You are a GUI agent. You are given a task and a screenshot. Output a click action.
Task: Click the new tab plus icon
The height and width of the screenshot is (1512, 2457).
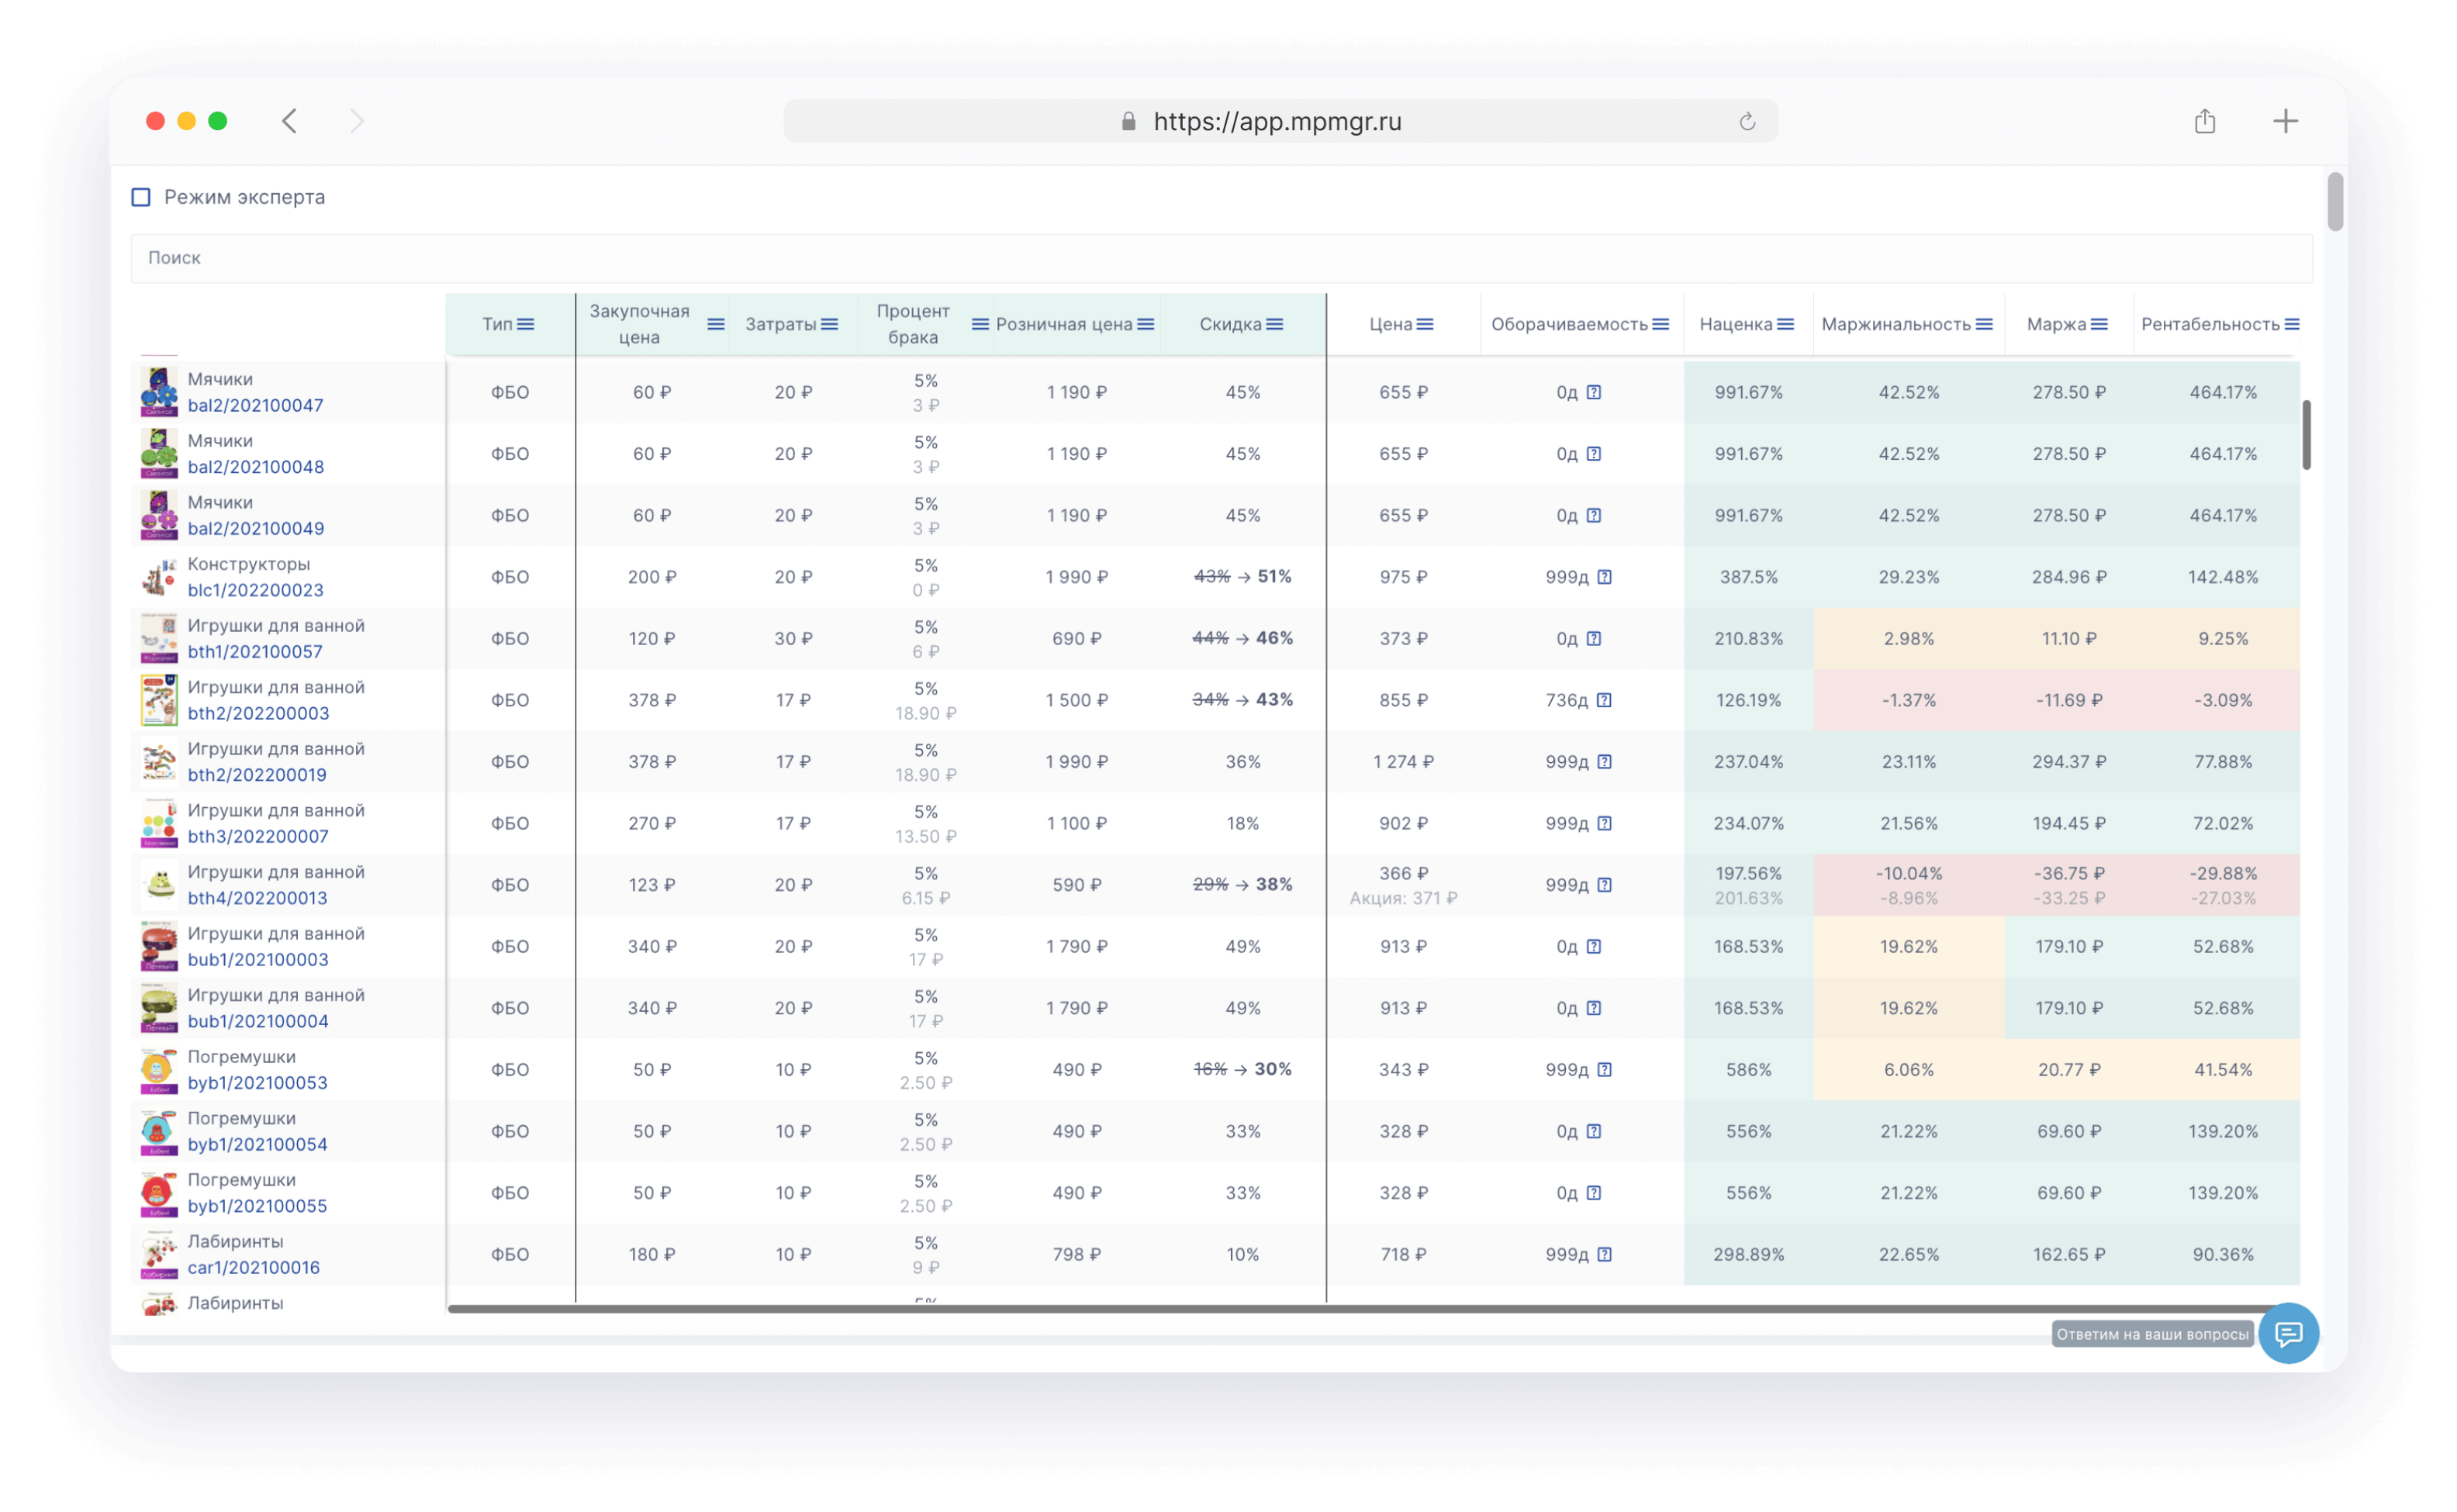2285,122
